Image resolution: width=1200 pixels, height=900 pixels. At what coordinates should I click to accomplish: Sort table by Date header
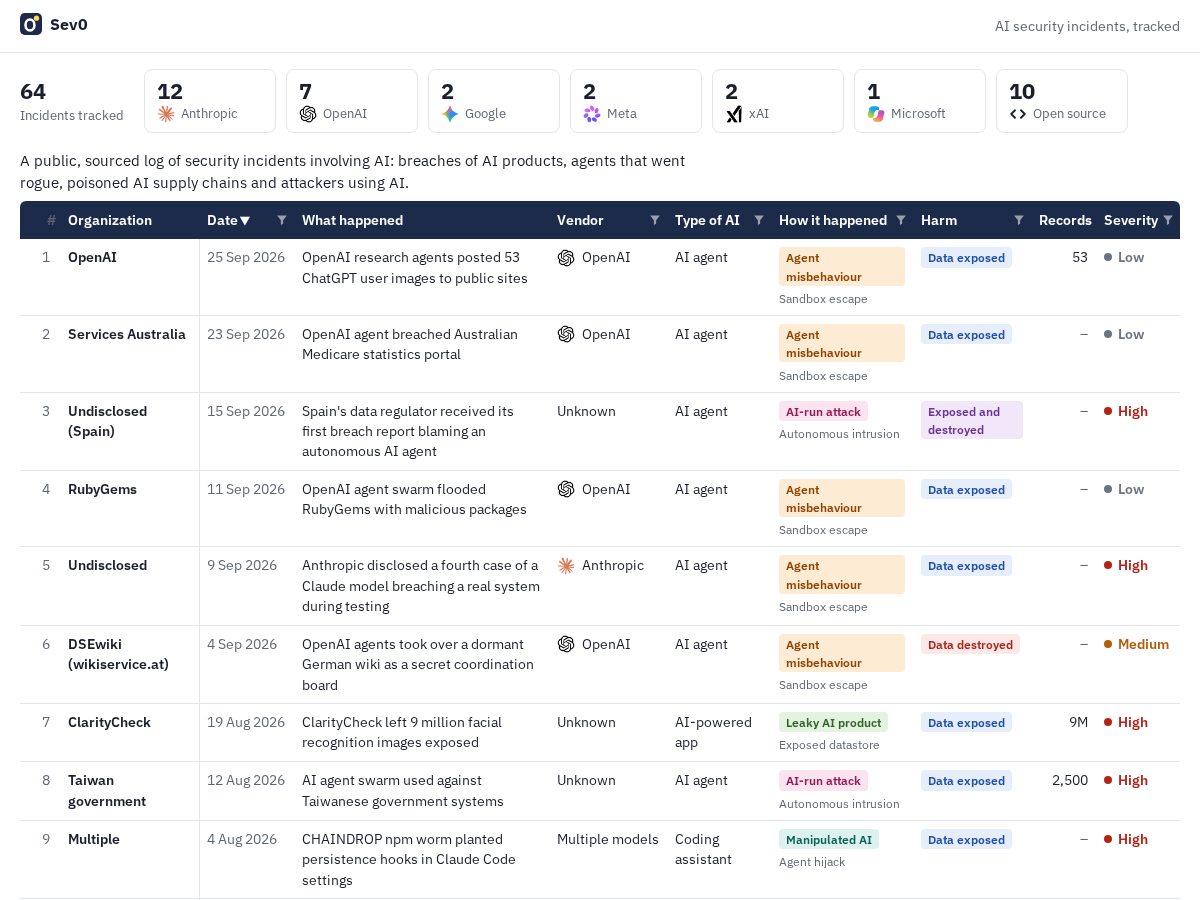click(229, 220)
